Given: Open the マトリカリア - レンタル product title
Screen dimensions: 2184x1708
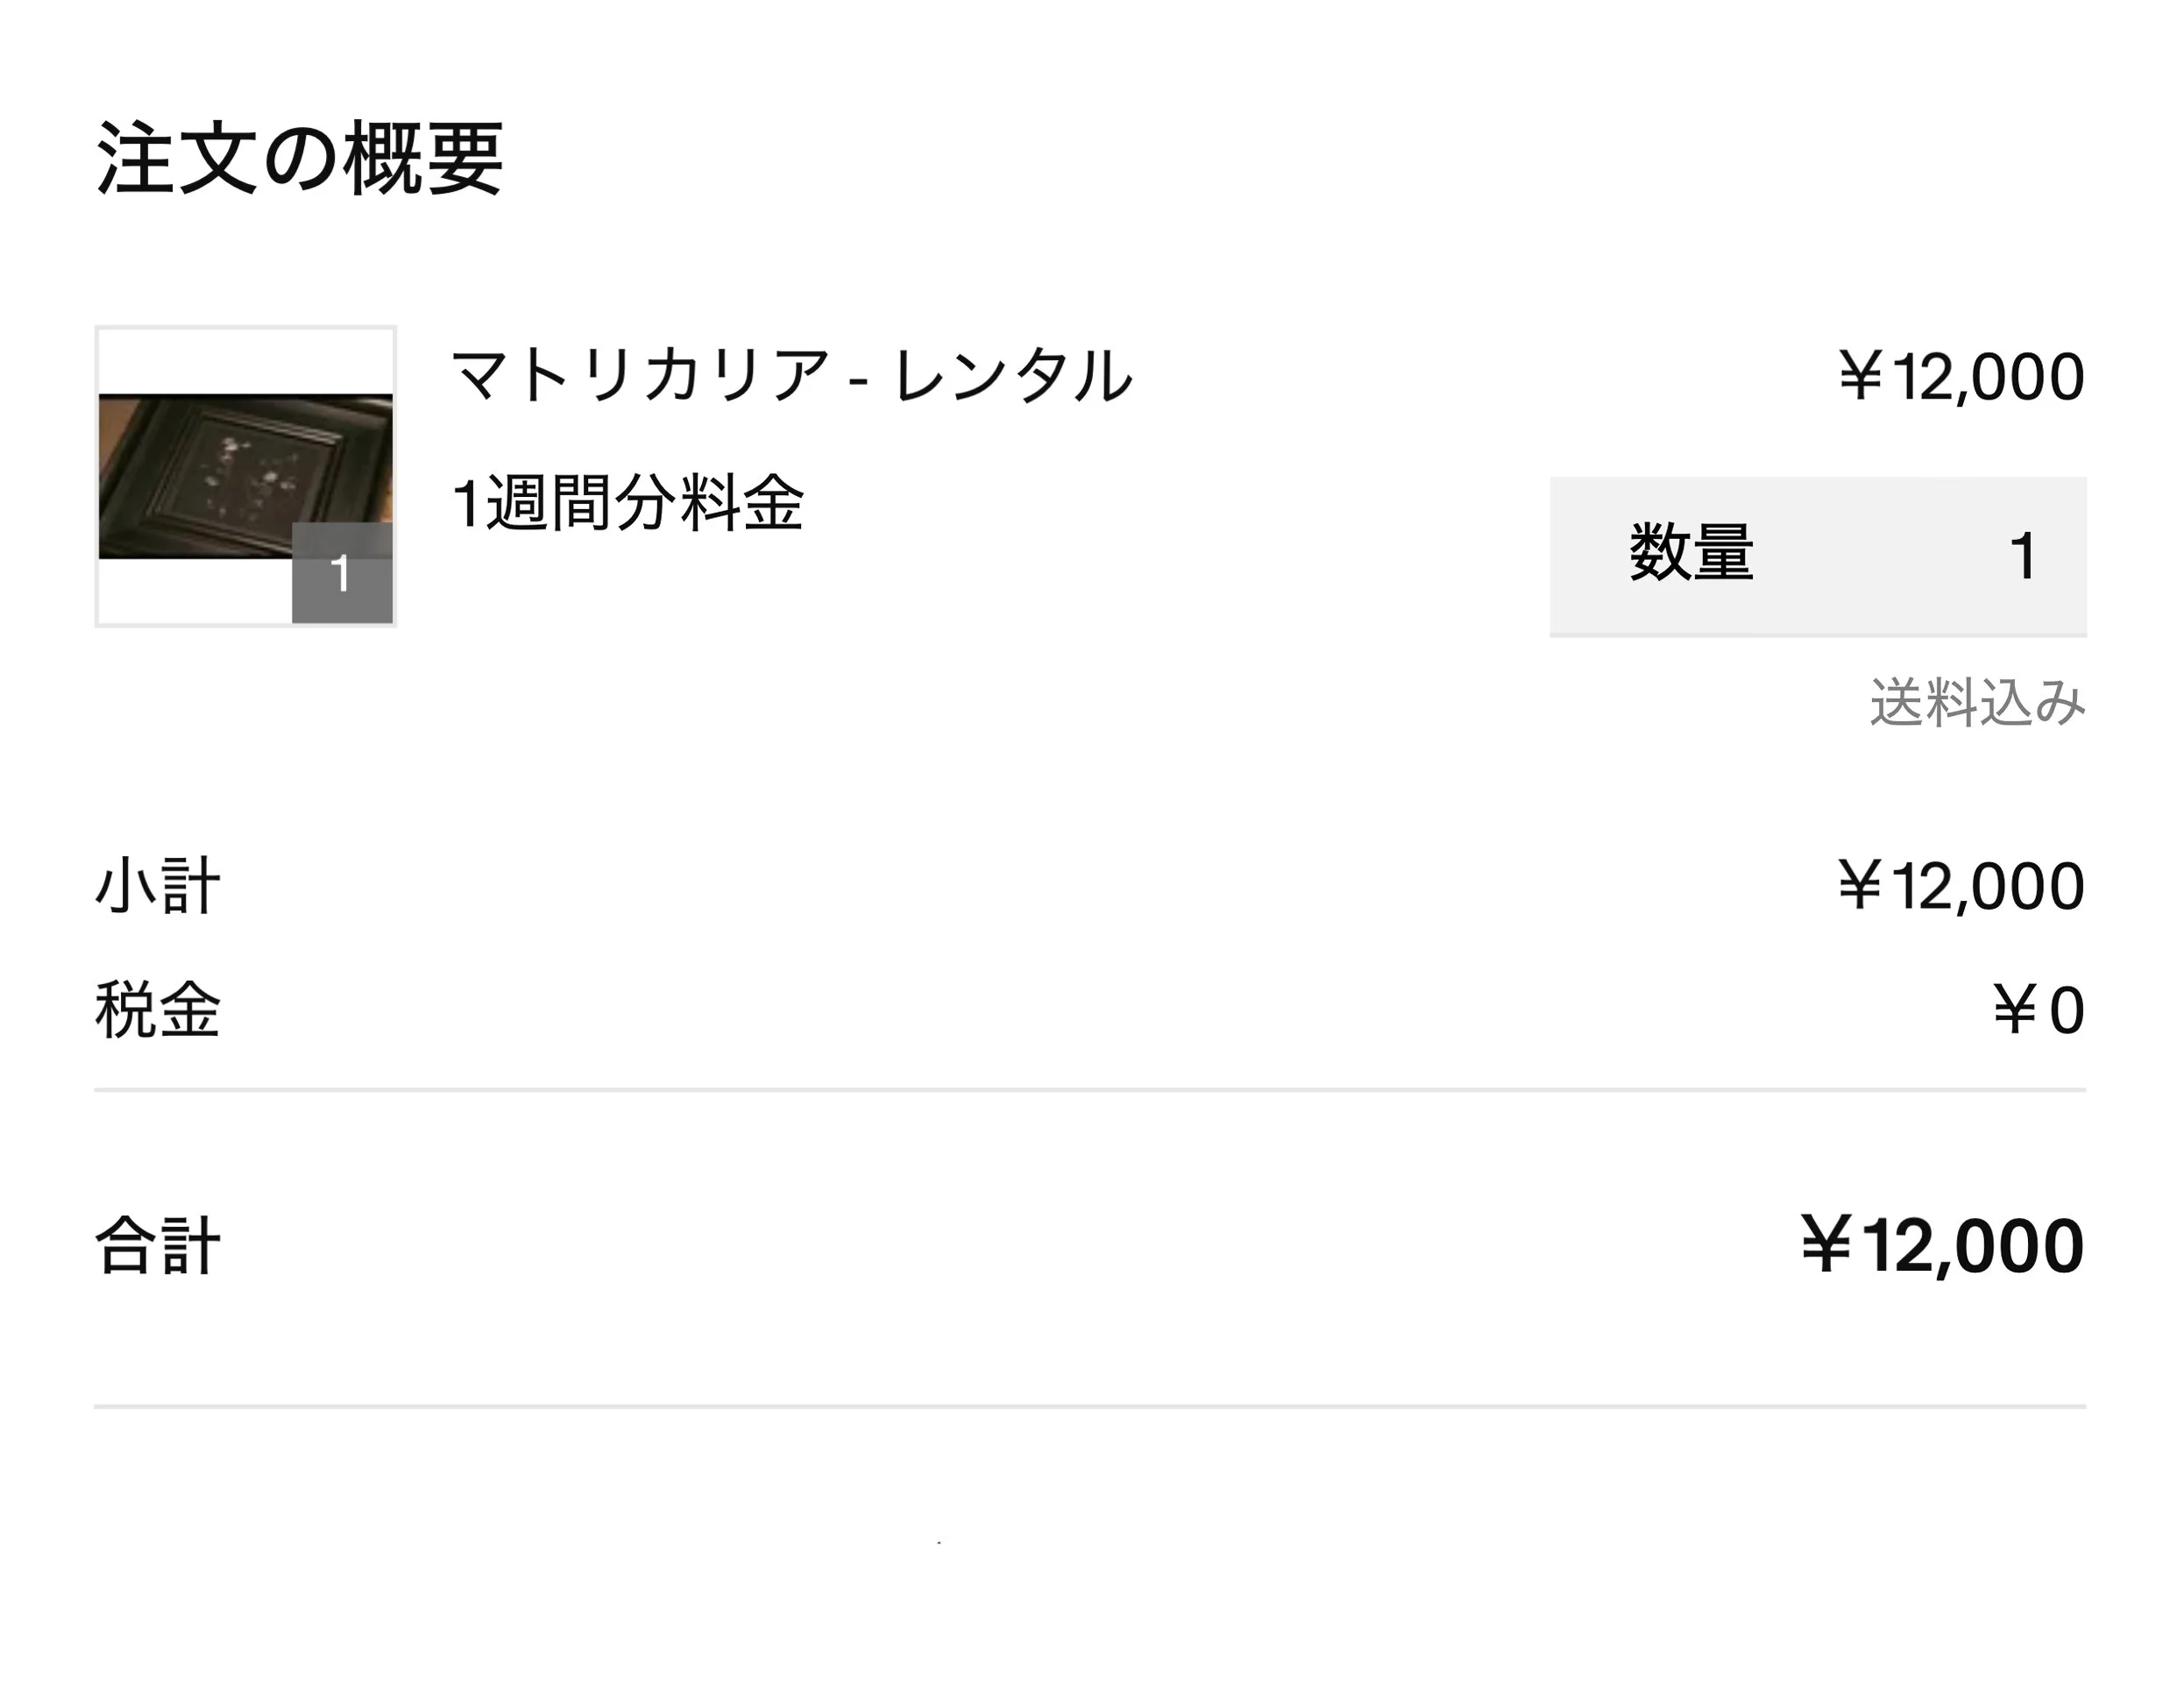Looking at the screenshot, I should pos(792,376).
